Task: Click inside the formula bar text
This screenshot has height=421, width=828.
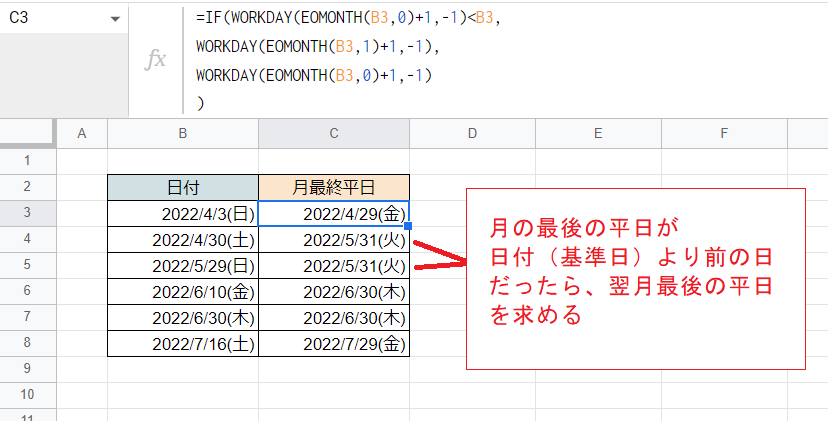Action: (349, 60)
